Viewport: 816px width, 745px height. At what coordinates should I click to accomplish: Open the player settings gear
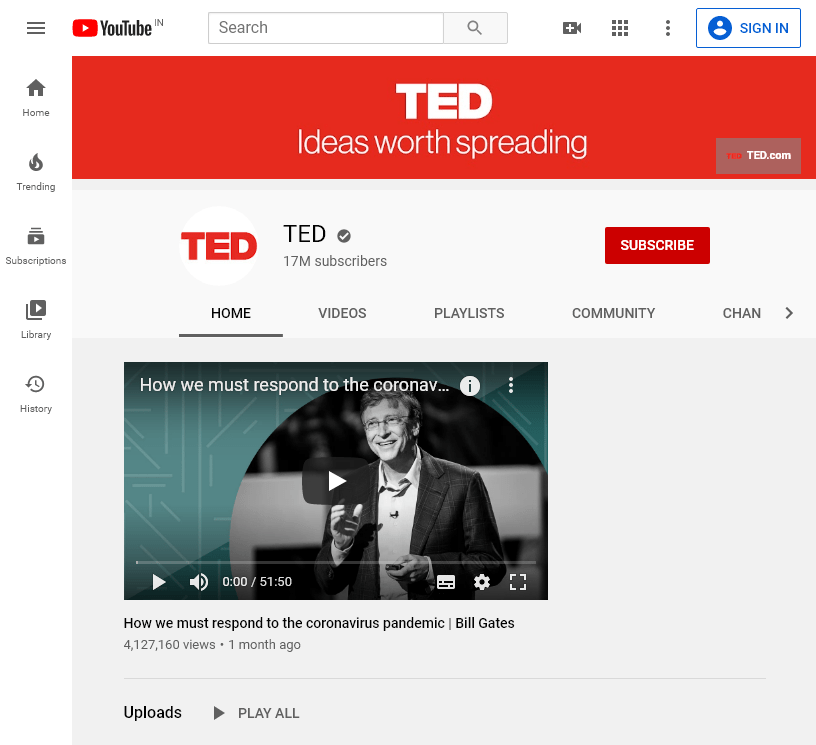[482, 582]
